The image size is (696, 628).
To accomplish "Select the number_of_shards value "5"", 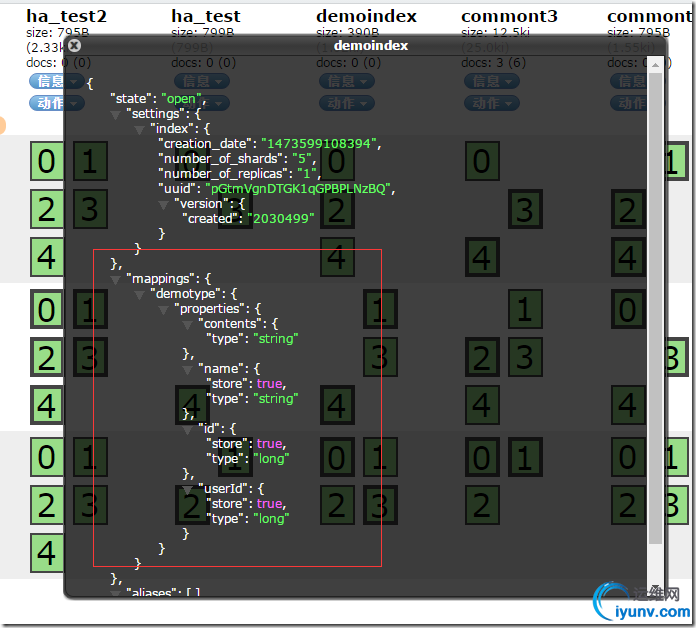I will [x=303, y=158].
